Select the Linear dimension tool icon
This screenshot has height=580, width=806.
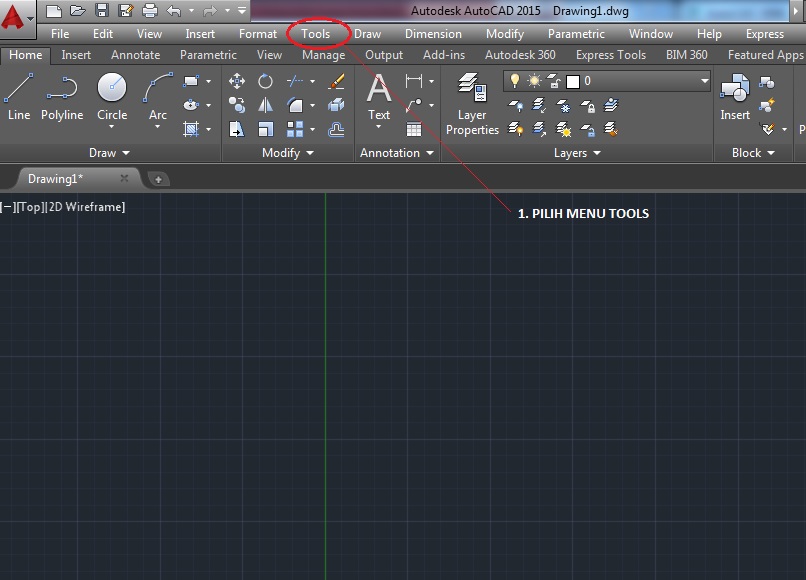pyautogui.click(x=414, y=81)
